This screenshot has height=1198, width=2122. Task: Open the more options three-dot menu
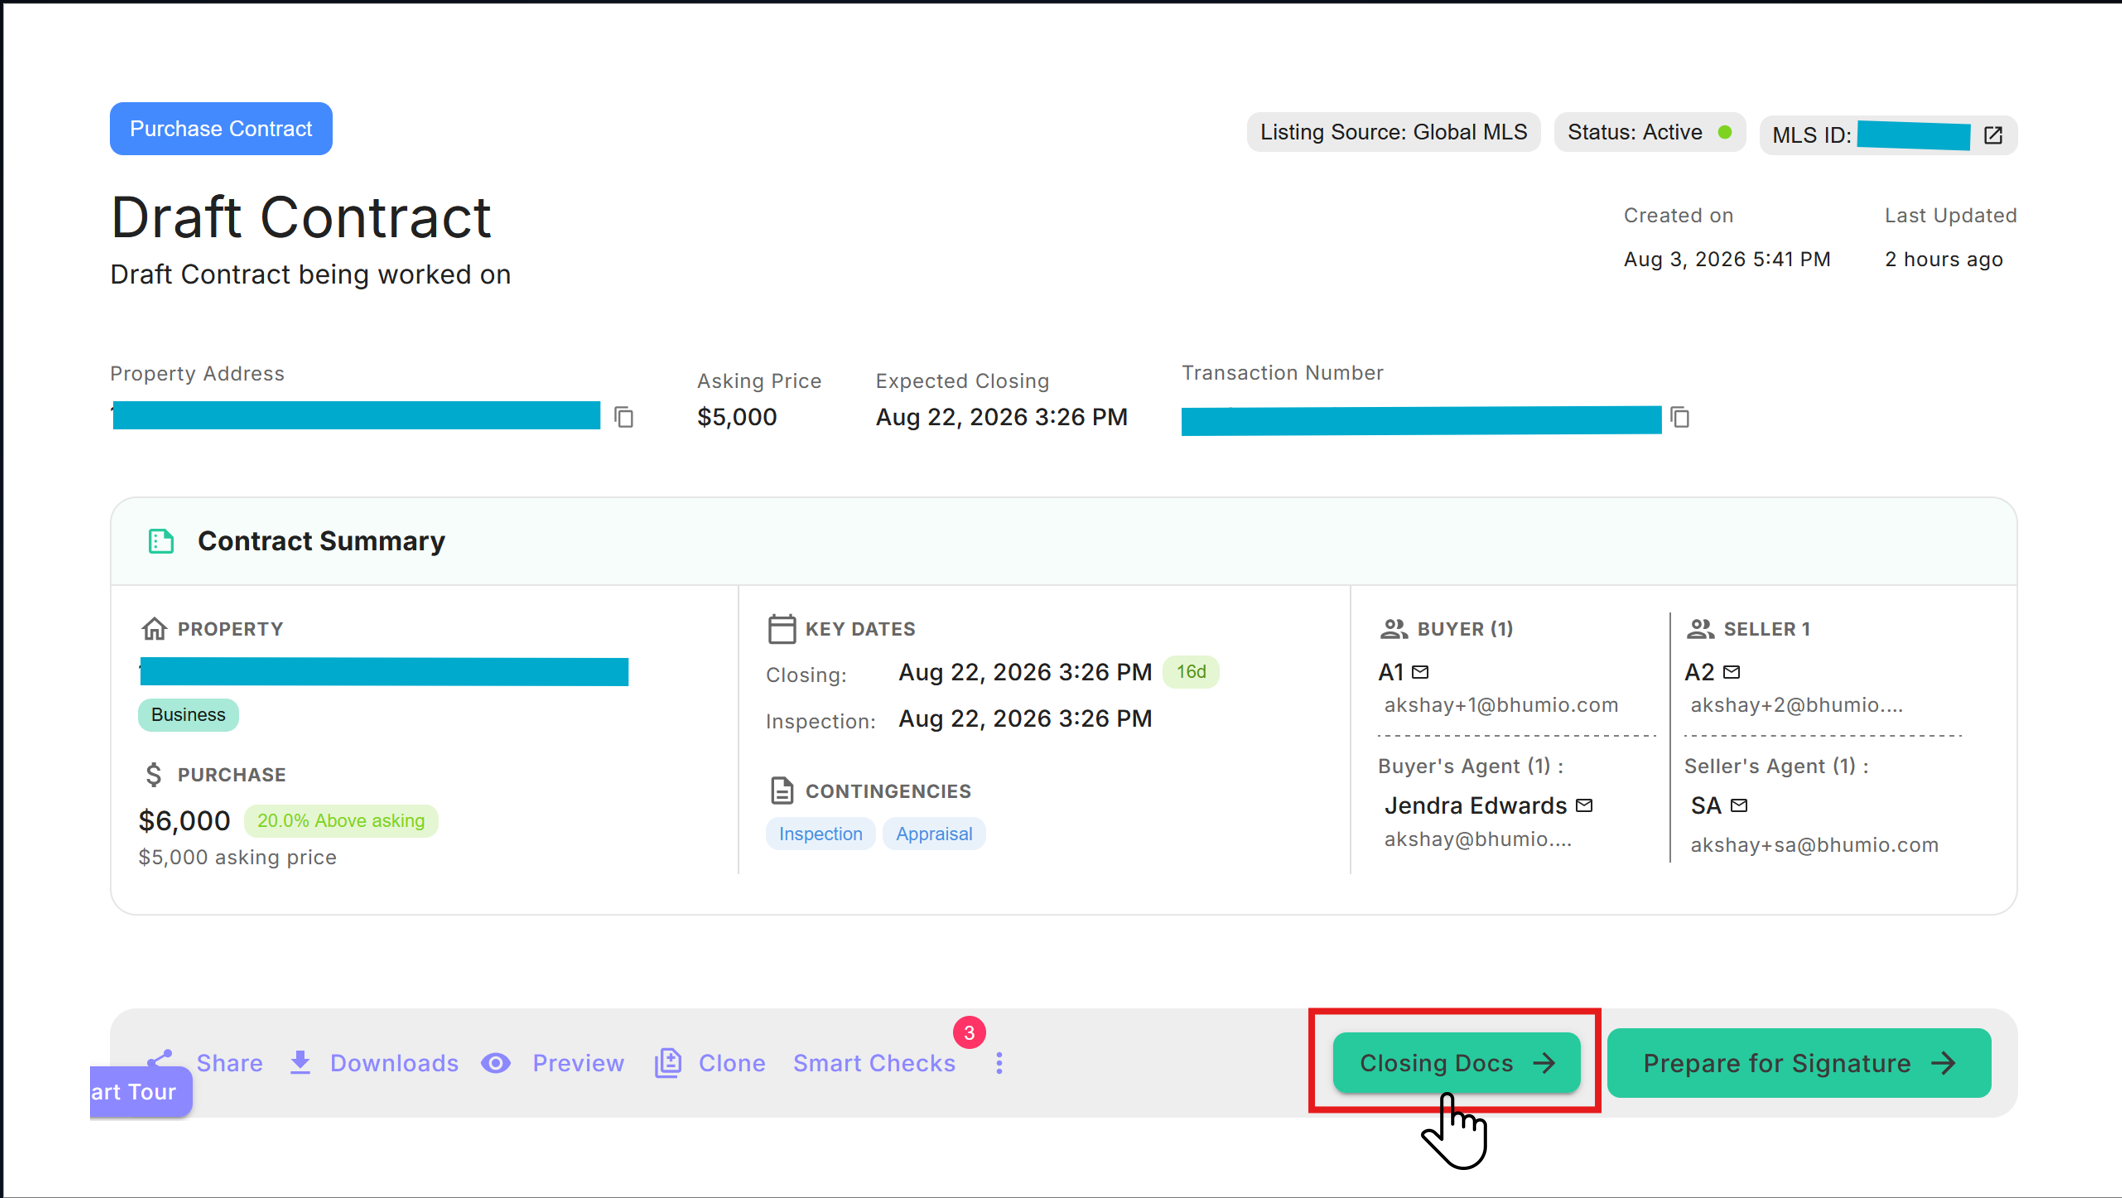(999, 1063)
